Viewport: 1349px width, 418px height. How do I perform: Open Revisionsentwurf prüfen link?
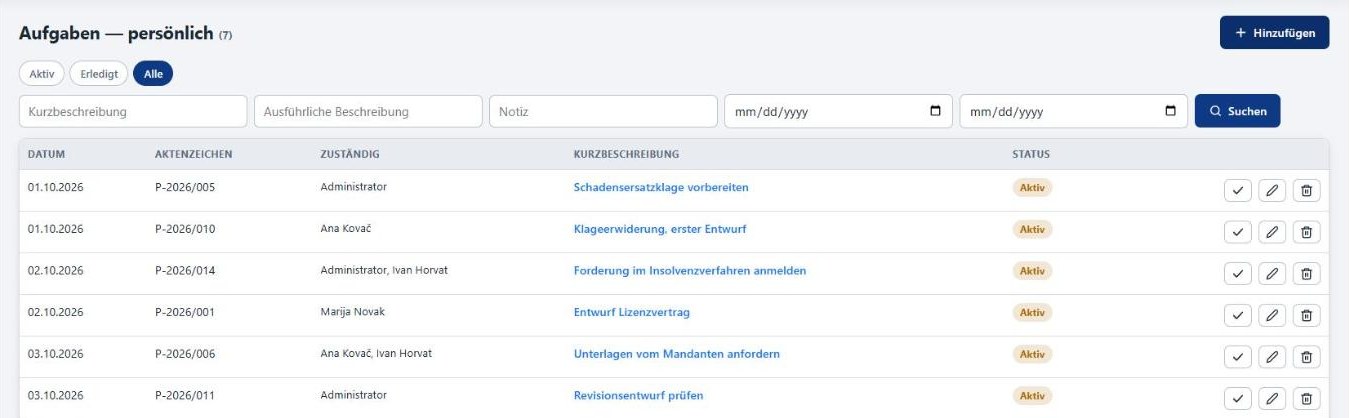point(639,396)
